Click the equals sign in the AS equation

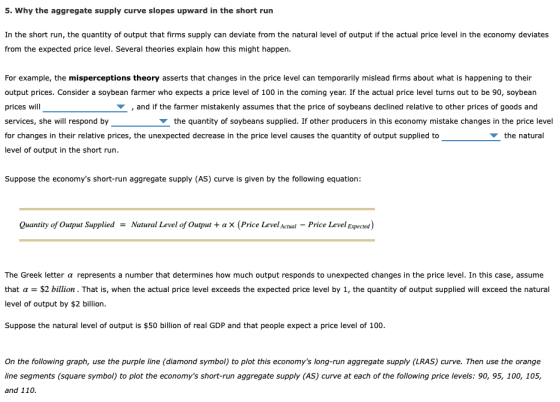pyautogui.click(x=122, y=225)
